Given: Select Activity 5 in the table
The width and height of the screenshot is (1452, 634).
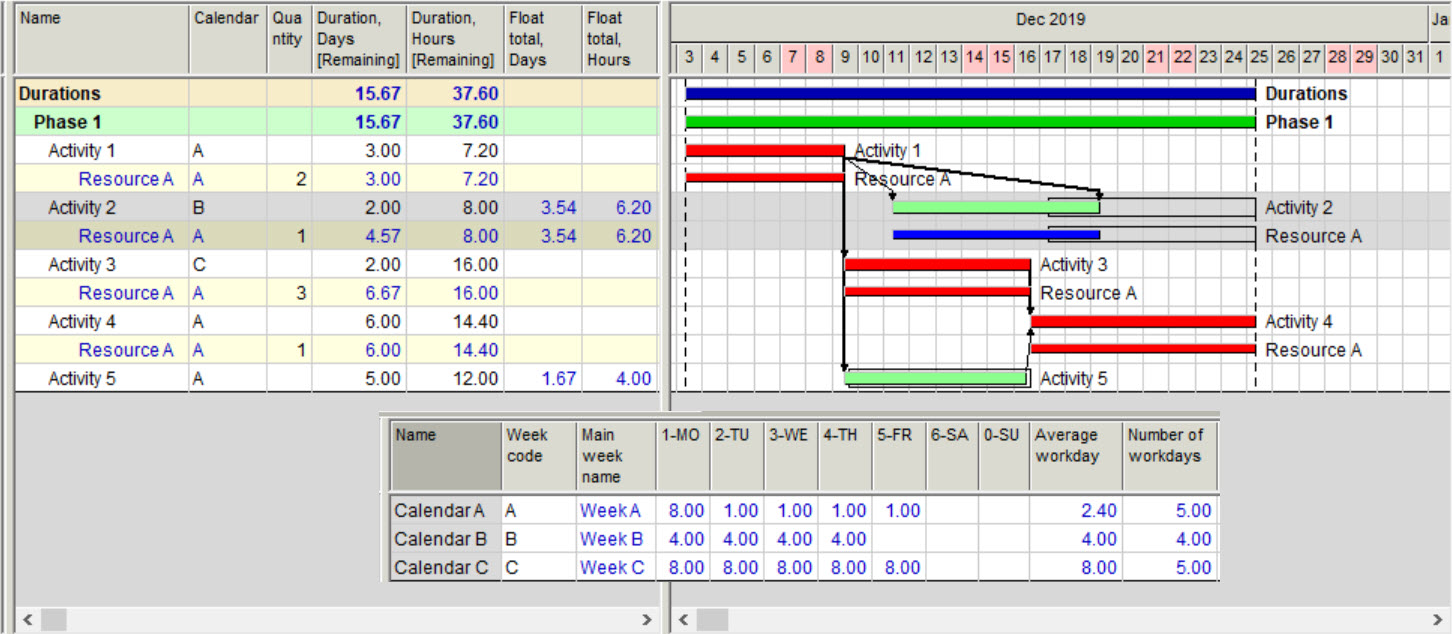Looking at the screenshot, I should (x=82, y=379).
